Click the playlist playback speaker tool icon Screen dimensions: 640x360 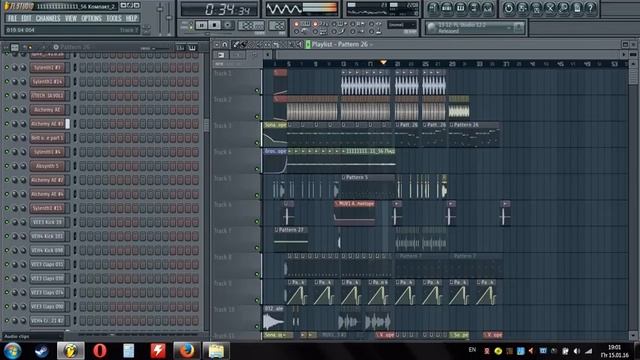pyautogui.click(x=300, y=44)
